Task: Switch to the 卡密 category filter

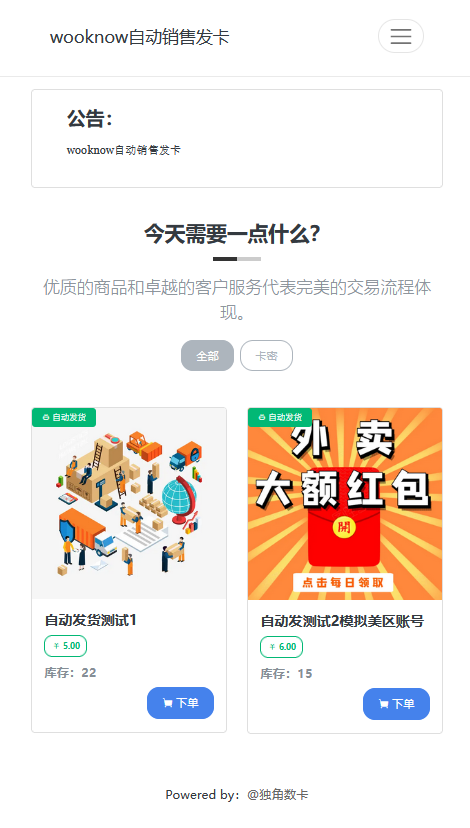Action: click(266, 355)
